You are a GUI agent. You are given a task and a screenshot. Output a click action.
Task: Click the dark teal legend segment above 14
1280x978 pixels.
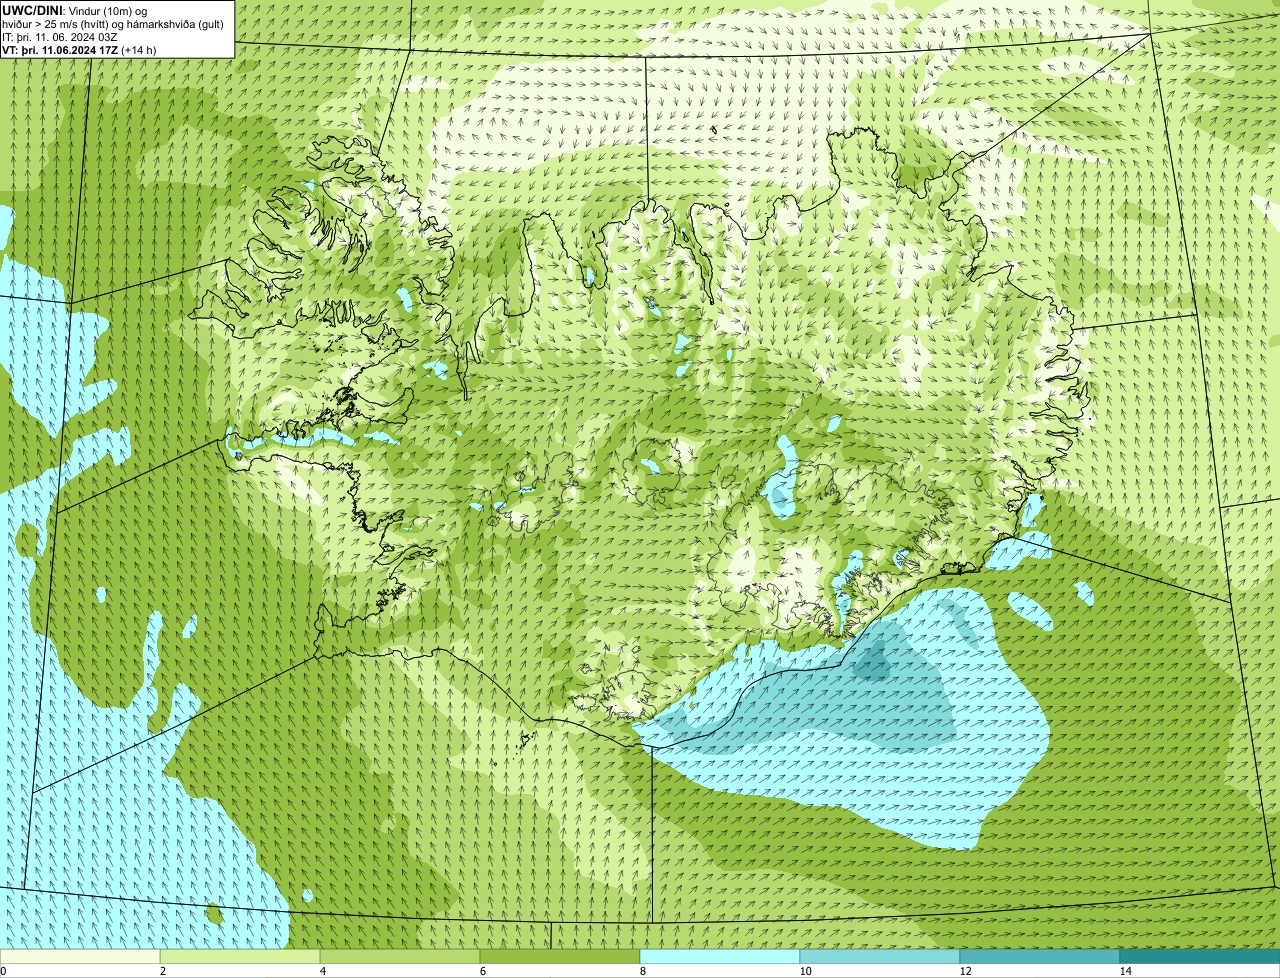coord(1200,956)
